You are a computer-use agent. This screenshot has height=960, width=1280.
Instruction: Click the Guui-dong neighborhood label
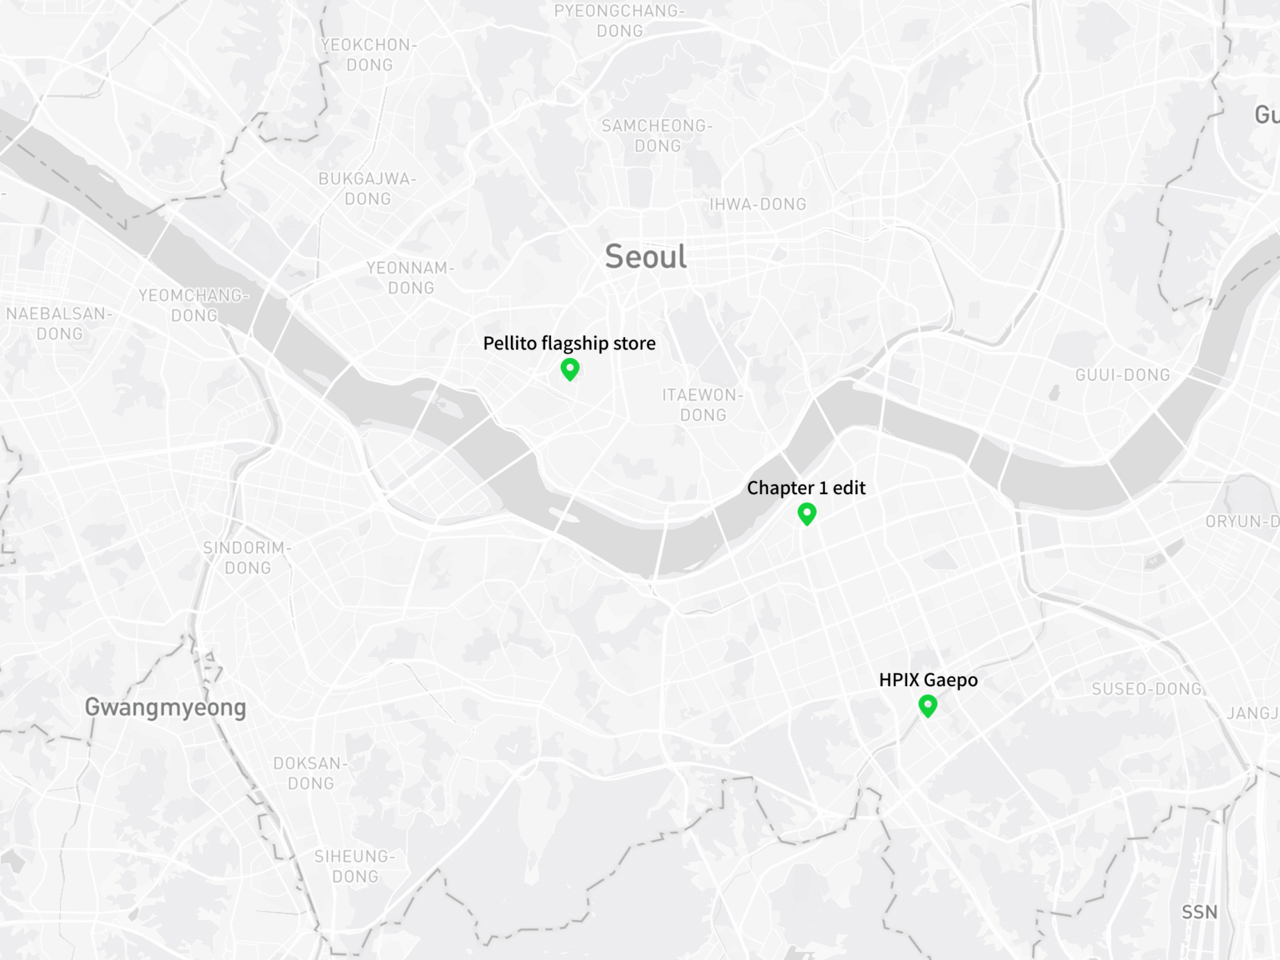pyautogui.click(x=1122, y=375)
